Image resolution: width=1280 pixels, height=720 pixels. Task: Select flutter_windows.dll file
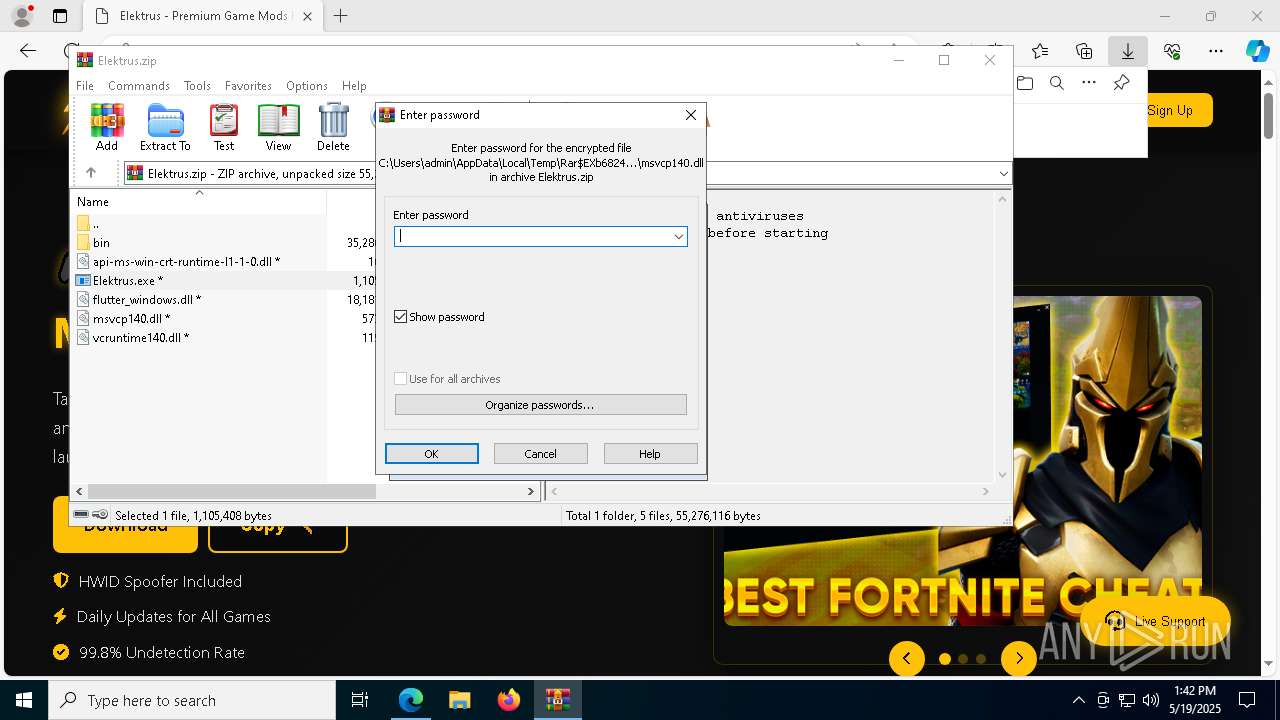[146, 300]
